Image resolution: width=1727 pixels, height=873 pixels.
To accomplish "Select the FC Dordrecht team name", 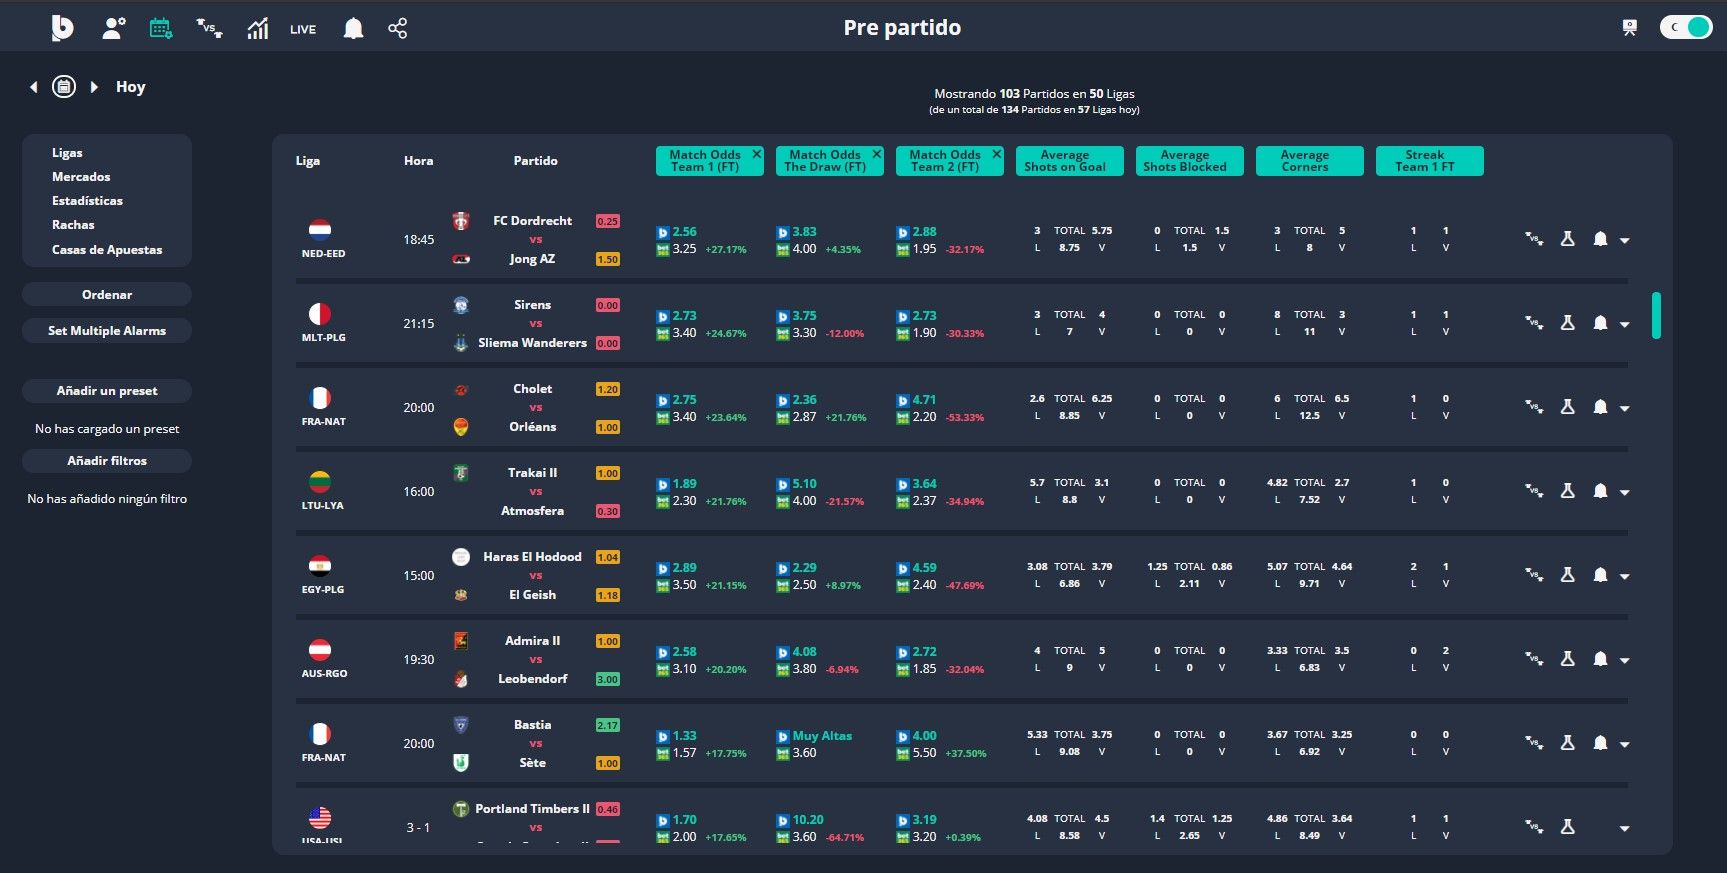I will point(532,221).
